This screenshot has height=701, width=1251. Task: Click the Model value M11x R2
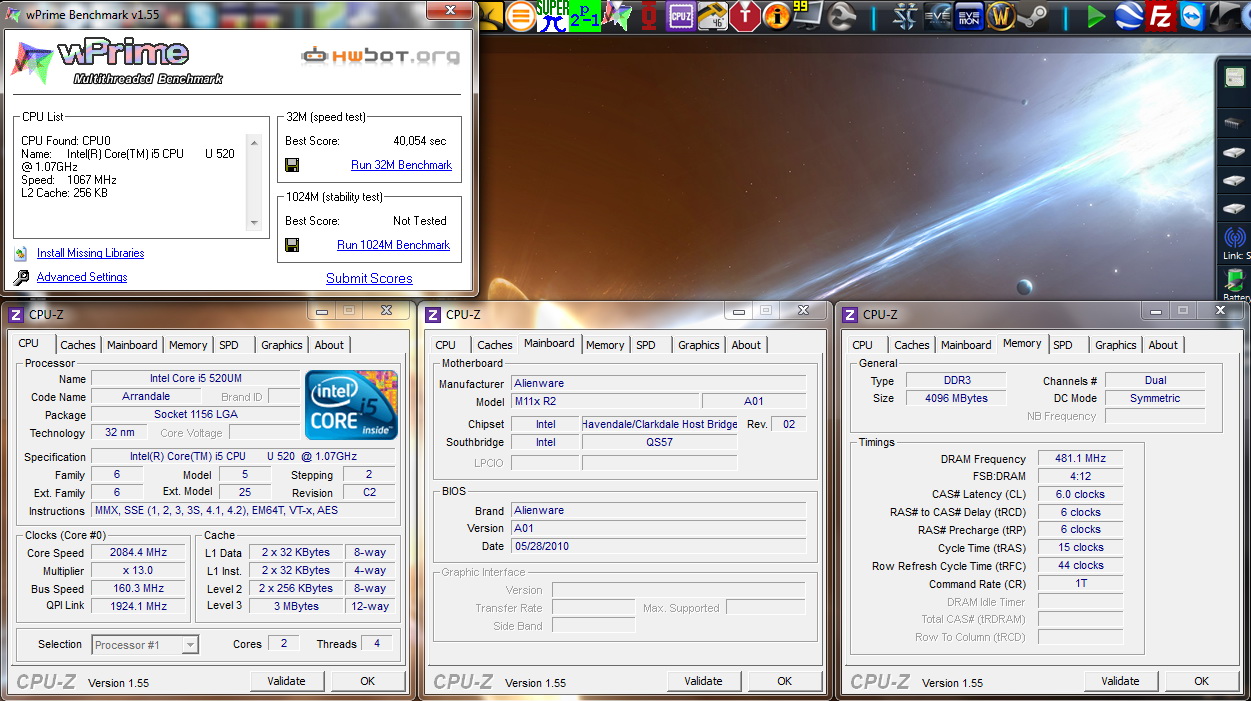pos(604,402)
